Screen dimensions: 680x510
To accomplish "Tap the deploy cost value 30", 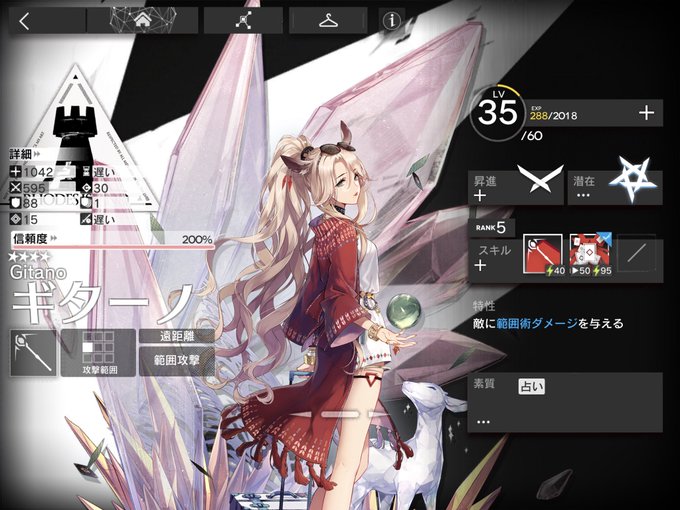I will (x=101, y=188).
